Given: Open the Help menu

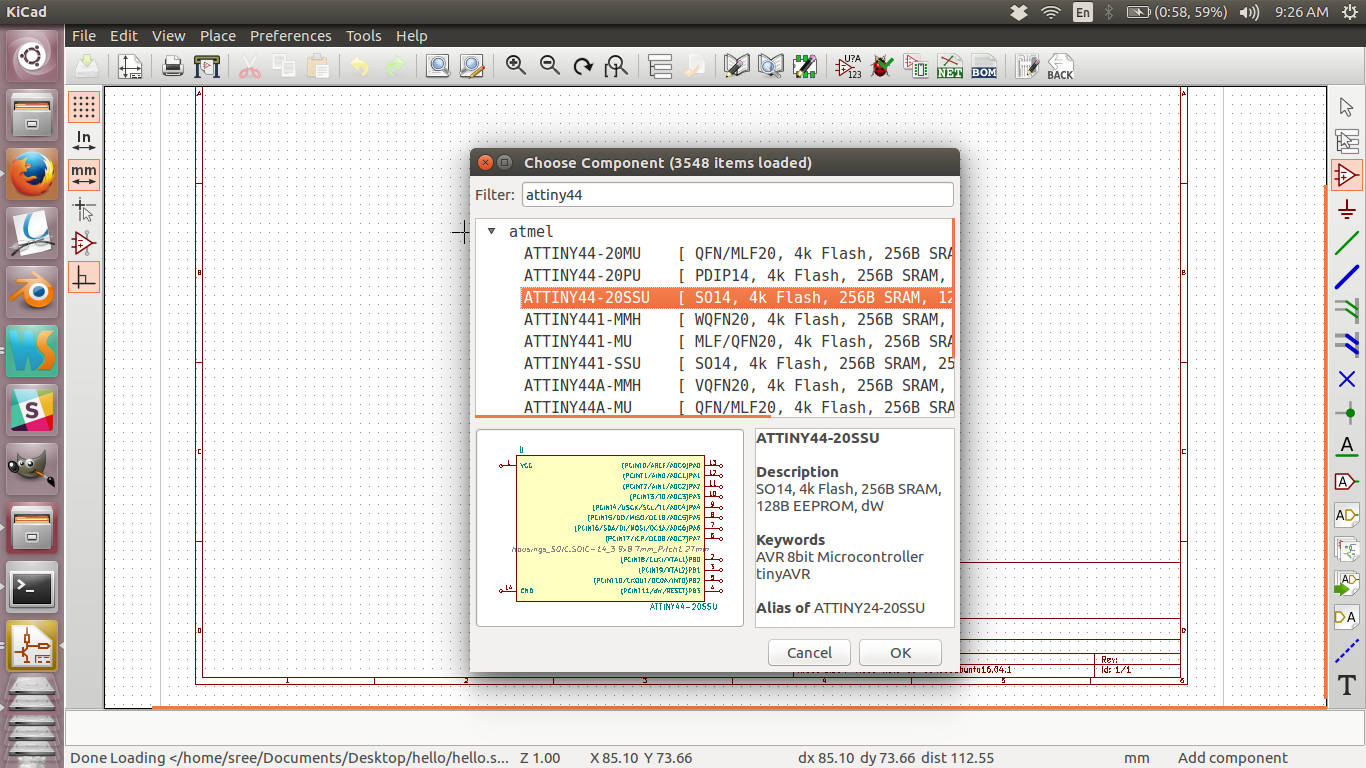Looking at the screenshot, I should tap(411, 35).
